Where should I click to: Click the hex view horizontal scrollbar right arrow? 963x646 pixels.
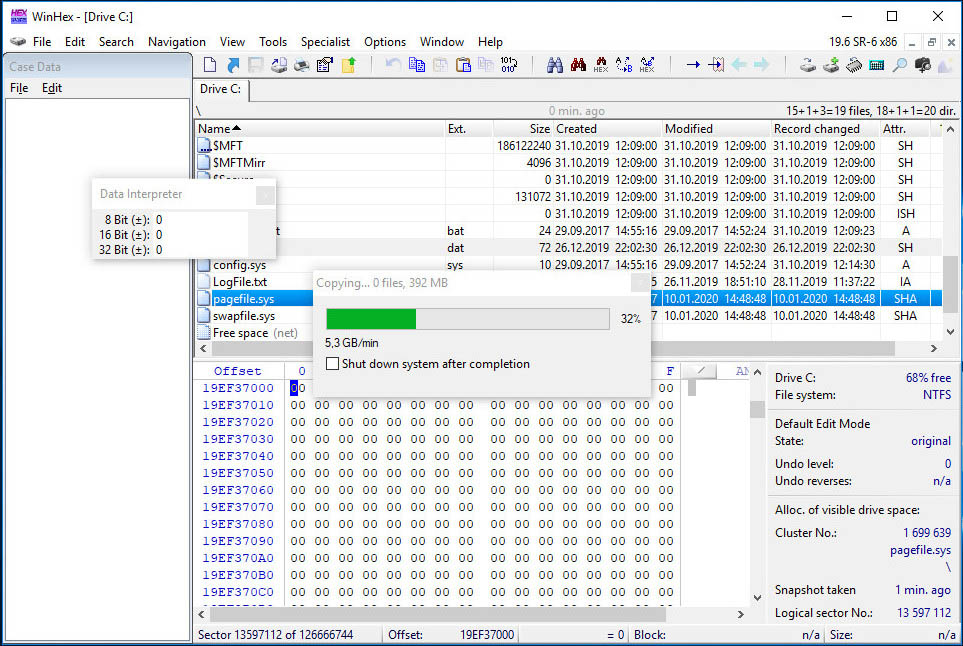[x=741, y=614]
